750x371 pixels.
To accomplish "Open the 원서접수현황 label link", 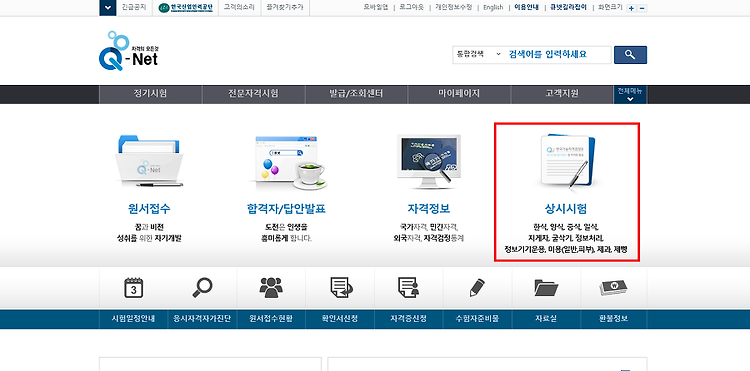I will click(x=271, y=319).
